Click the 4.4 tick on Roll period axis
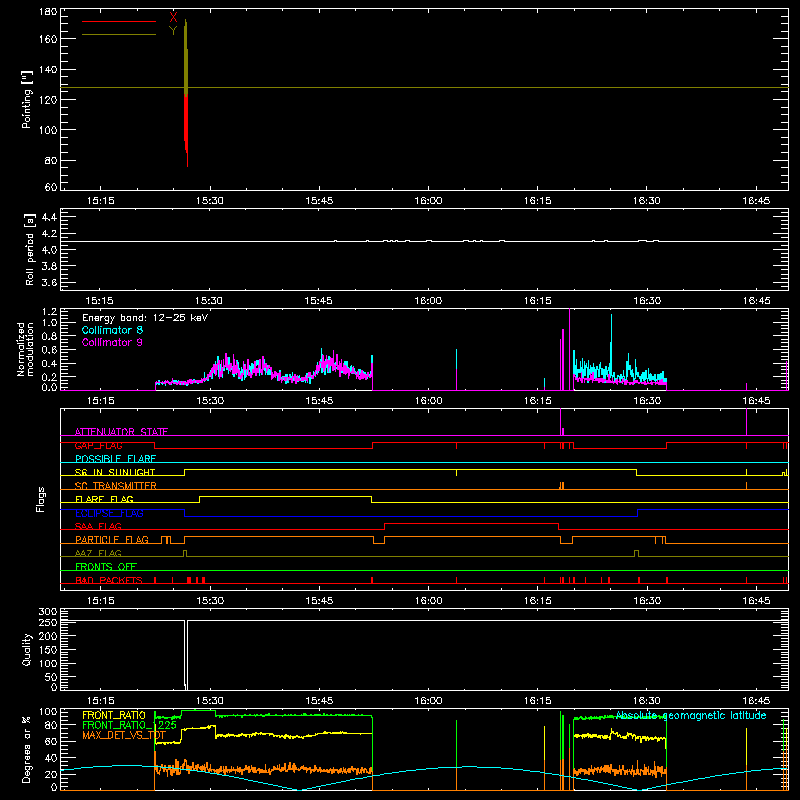The width and height of the screenshot is (800, 800). [49, 217]
